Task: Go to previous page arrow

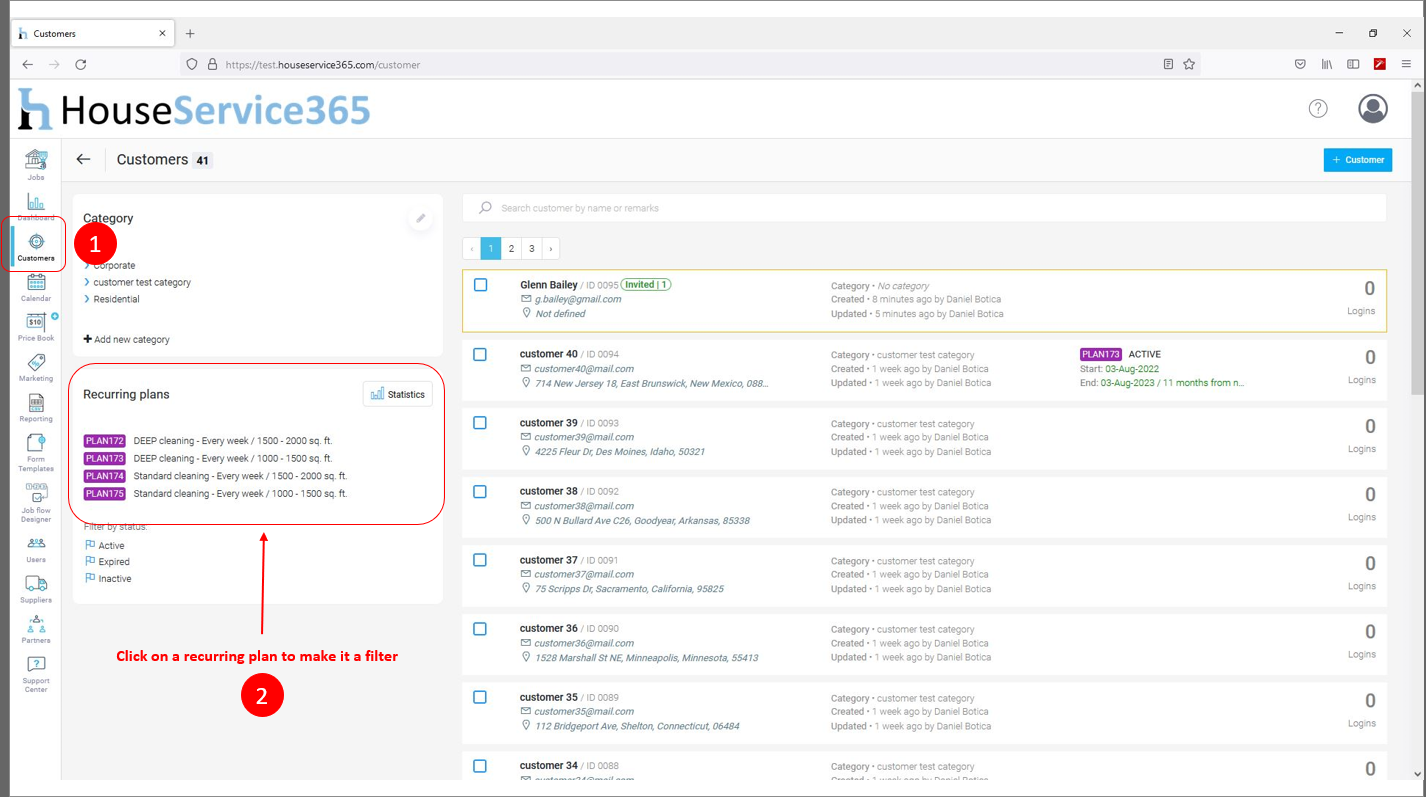Action: tap(472, 248)
